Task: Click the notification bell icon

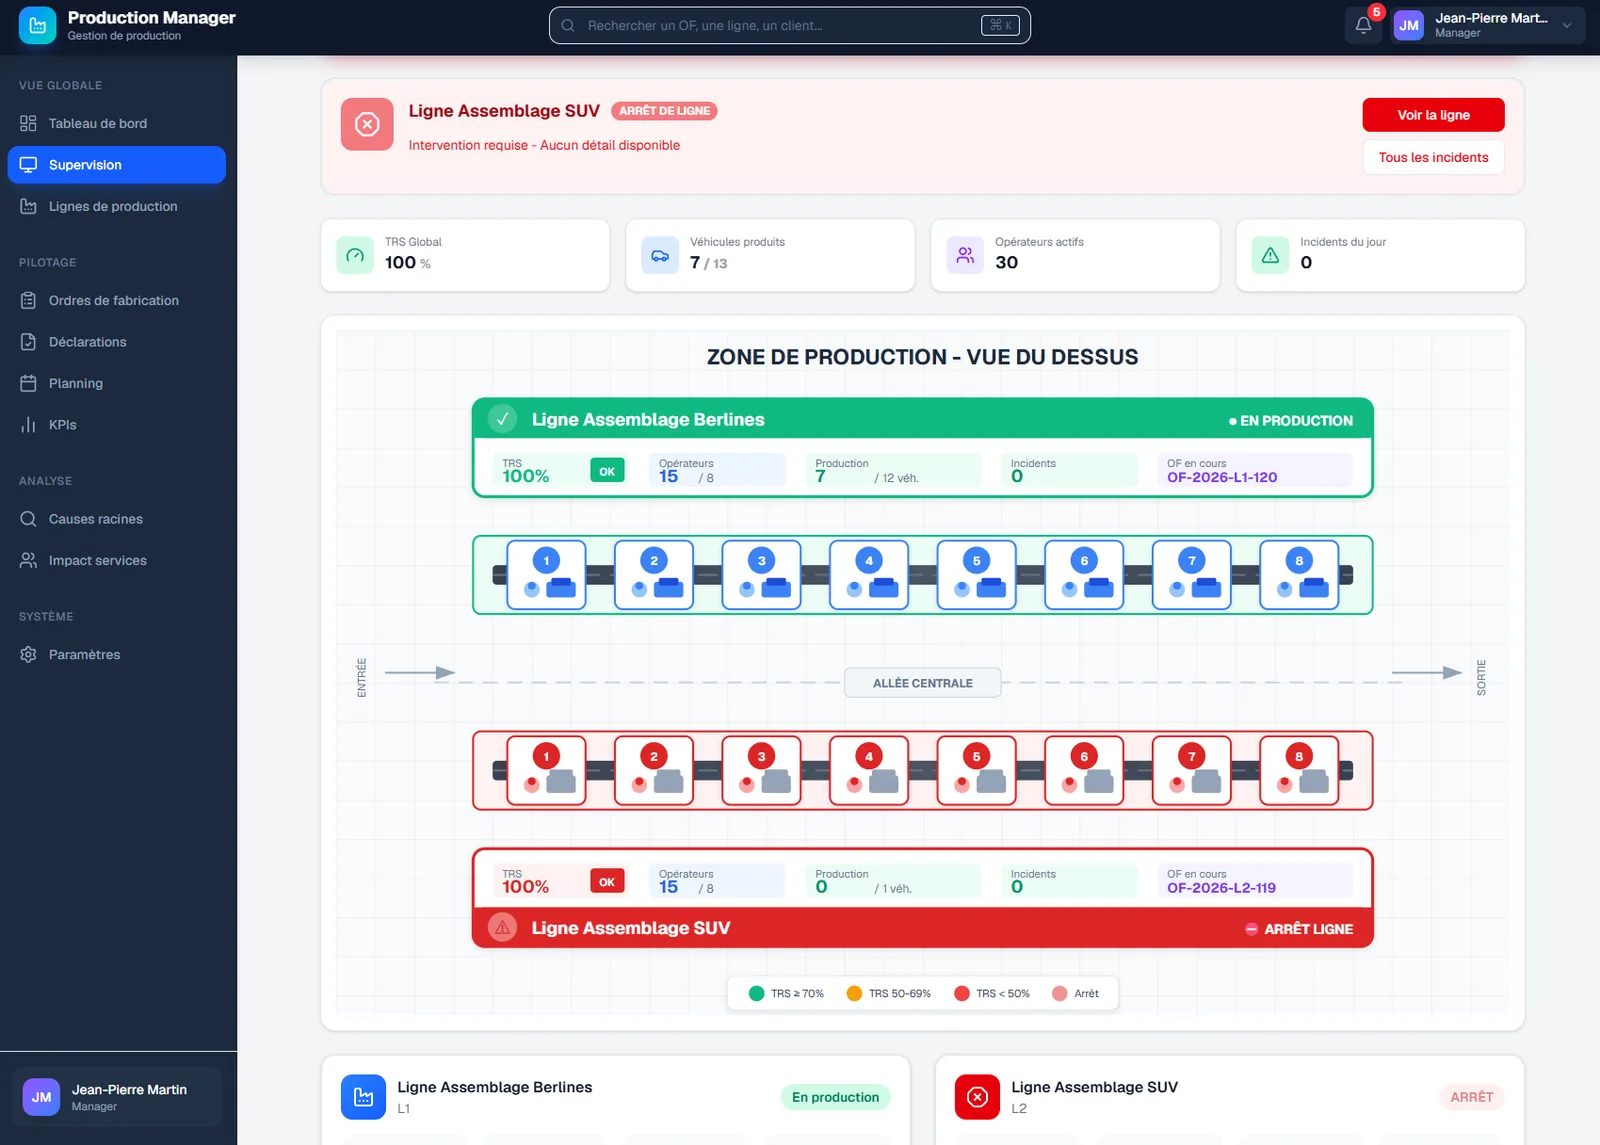Action: point(1363,26)
